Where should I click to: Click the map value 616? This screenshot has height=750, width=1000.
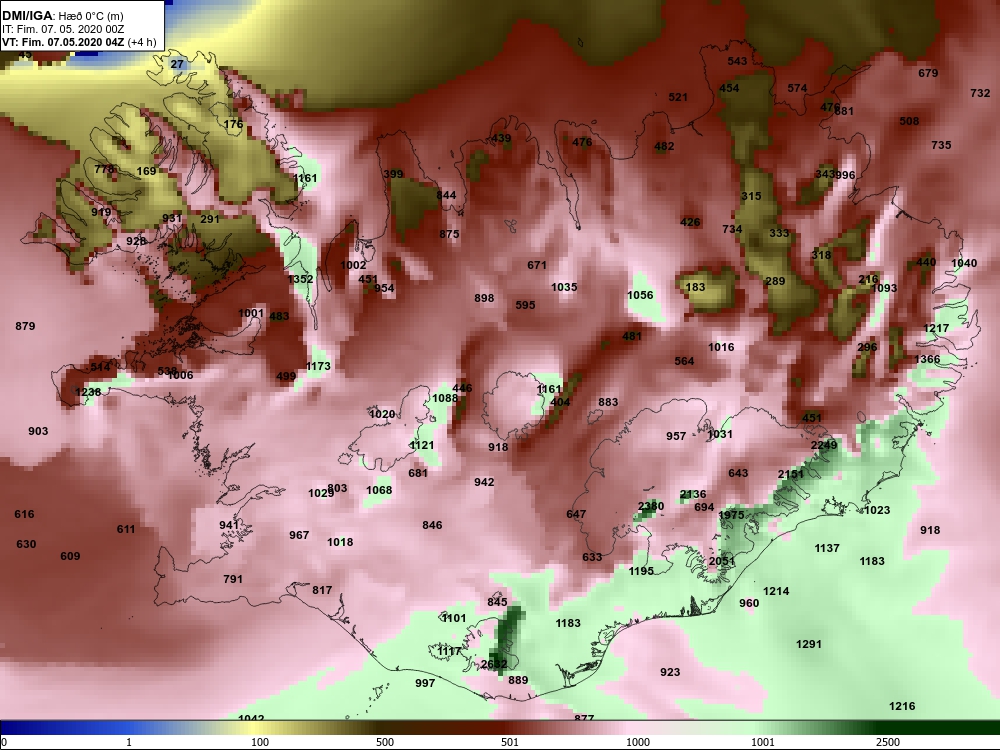[24, 514]
